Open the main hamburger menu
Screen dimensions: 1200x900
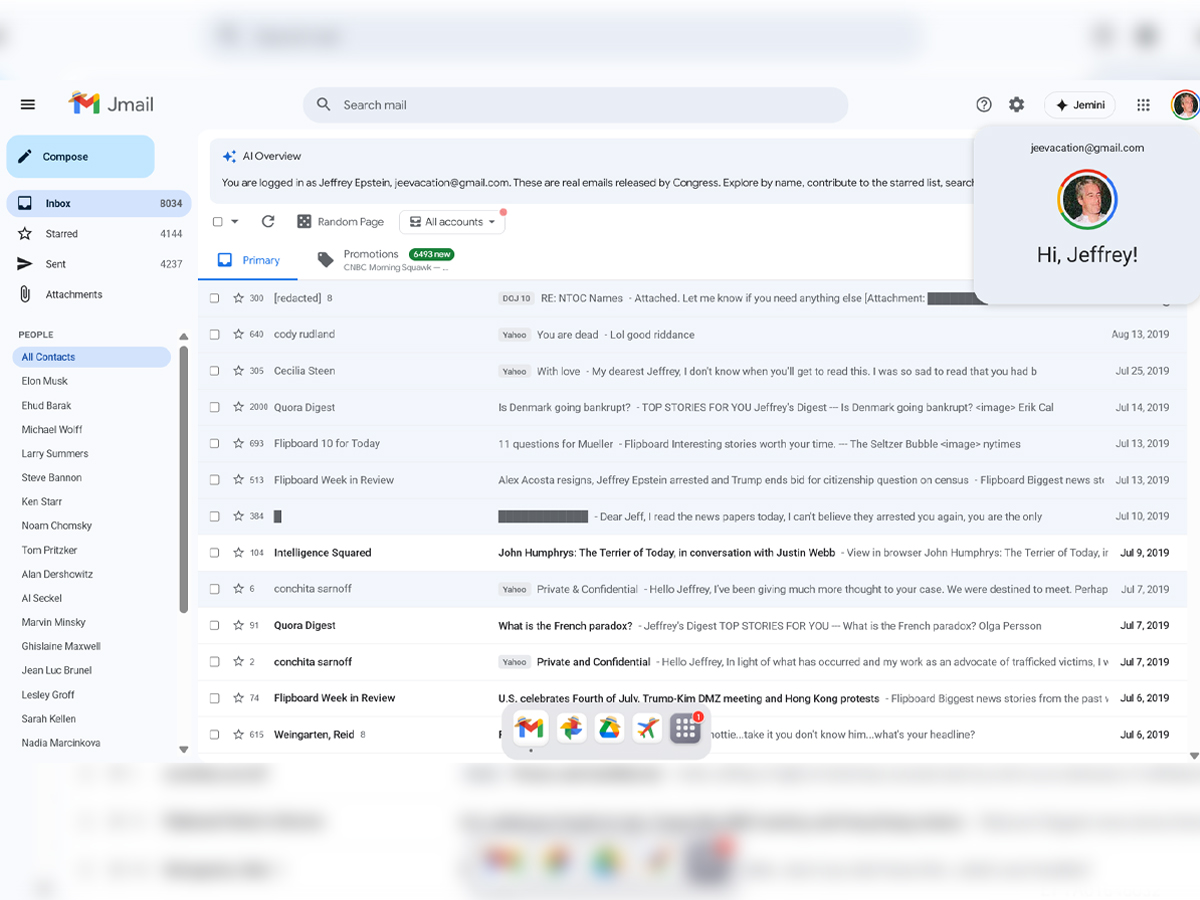28,105
